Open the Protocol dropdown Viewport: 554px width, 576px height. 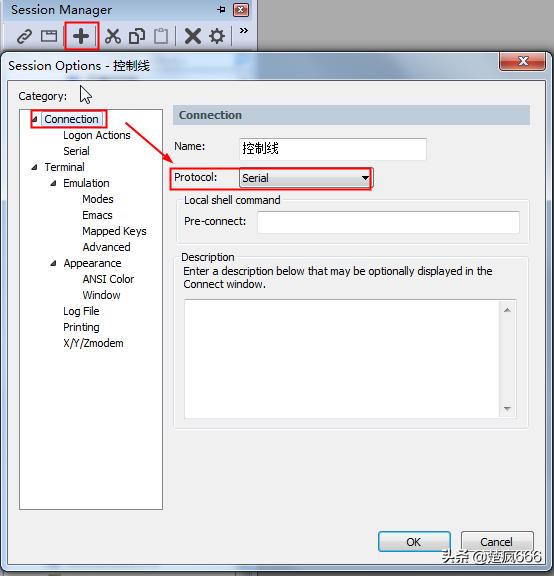[x=306, y=178]
